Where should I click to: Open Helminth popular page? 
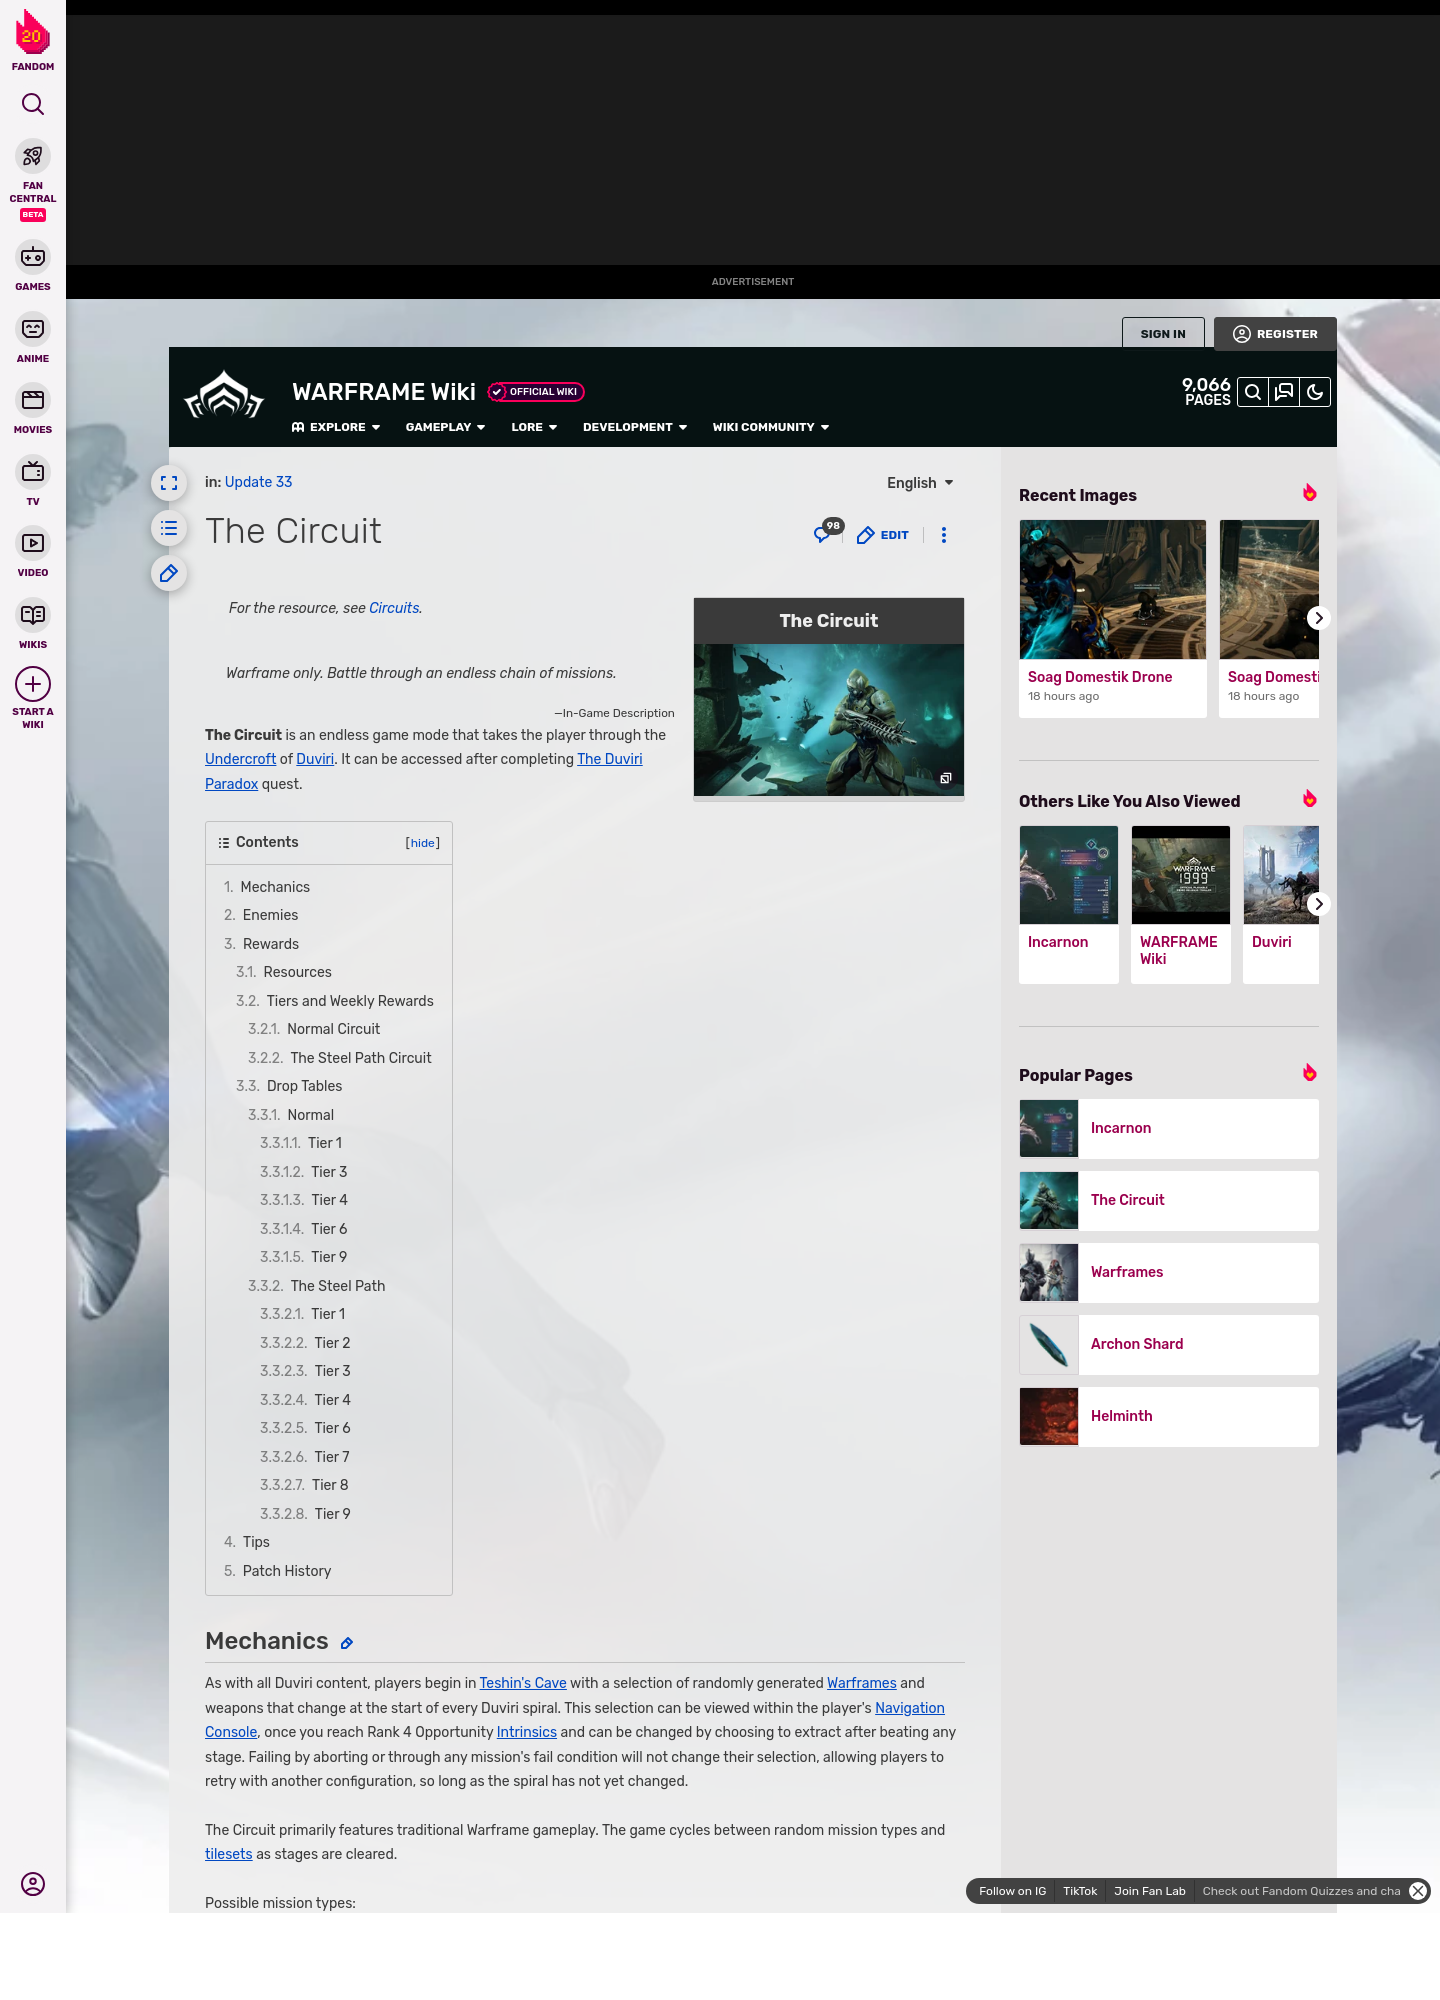pos(1169,1417)
